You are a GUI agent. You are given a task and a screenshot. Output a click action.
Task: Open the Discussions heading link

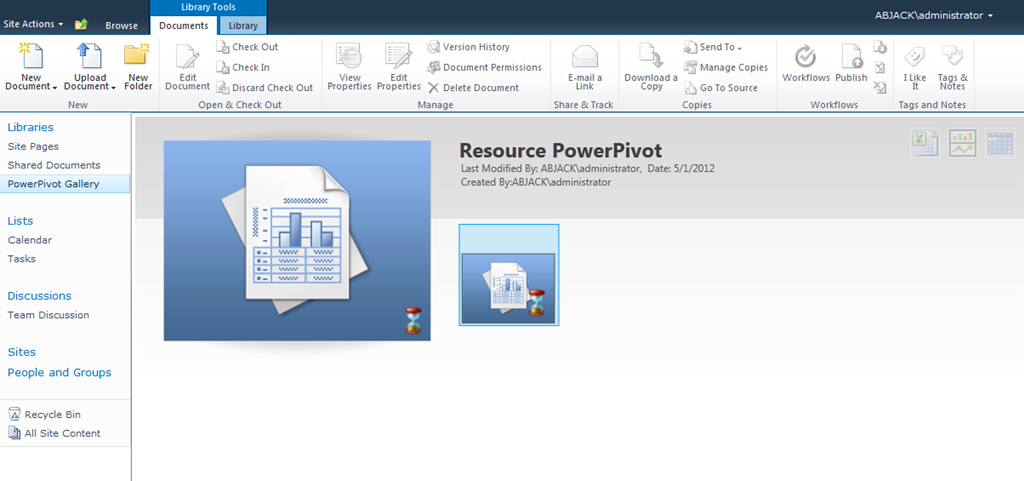pos(39,296)
